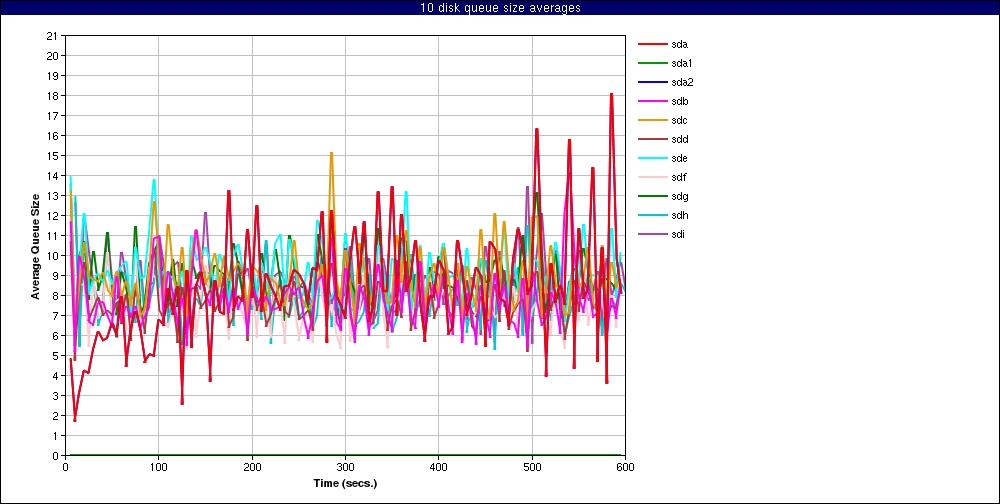The width and height of the screenshot is (1000, 504).
Task: Click the 'Time (secs.)' x-axis label
Action: (x=345, y=484)
